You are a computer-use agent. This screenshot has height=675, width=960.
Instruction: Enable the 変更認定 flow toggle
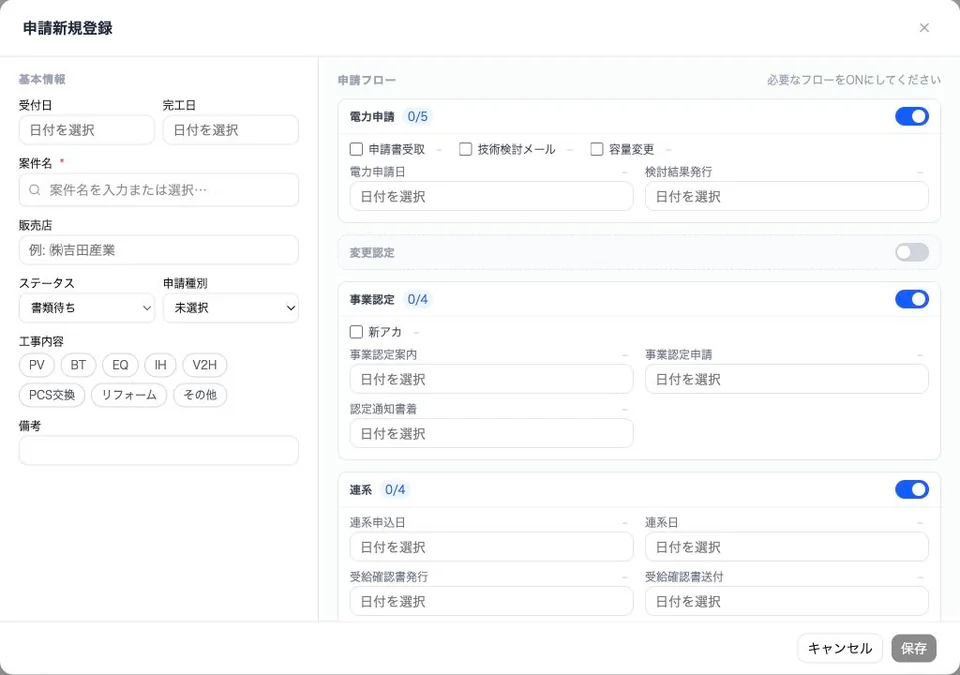[912, 252]
